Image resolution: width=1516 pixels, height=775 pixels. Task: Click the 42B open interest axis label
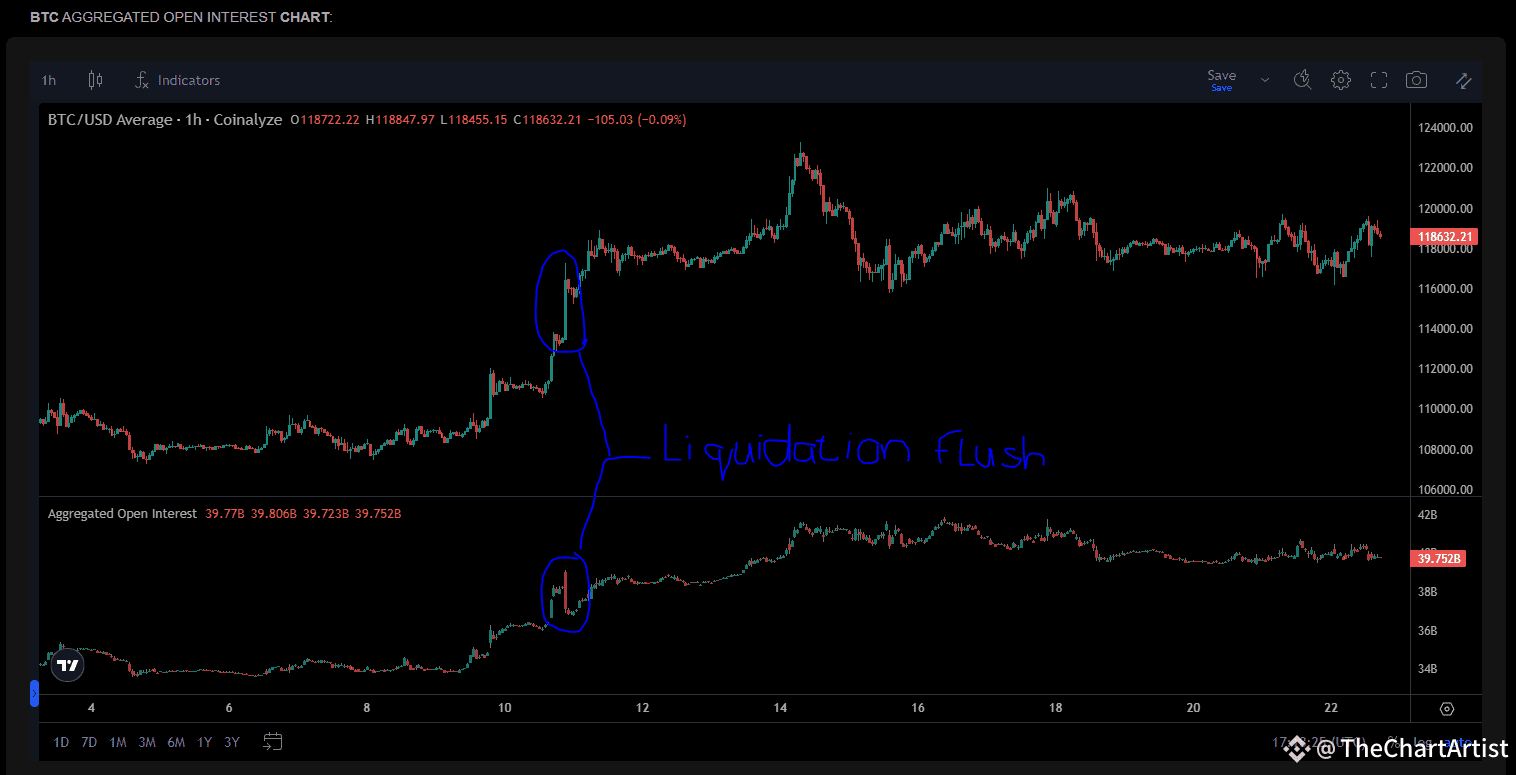click(x=1427, y=515)
